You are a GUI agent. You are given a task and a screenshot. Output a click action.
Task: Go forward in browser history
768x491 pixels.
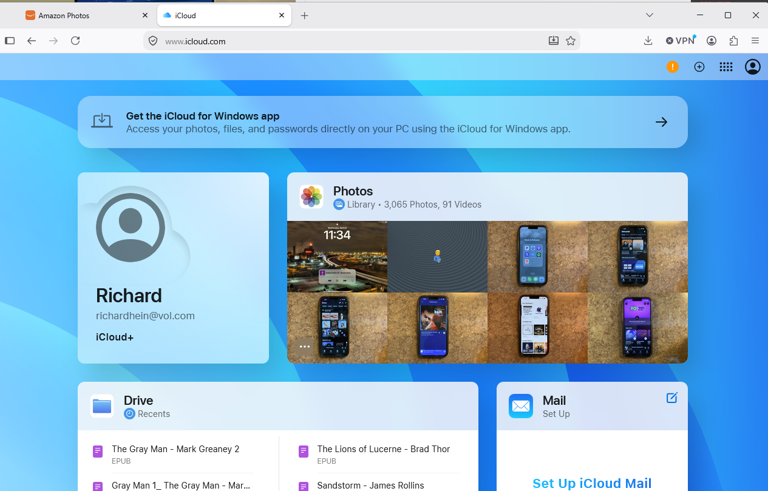[x=53, y=41]
